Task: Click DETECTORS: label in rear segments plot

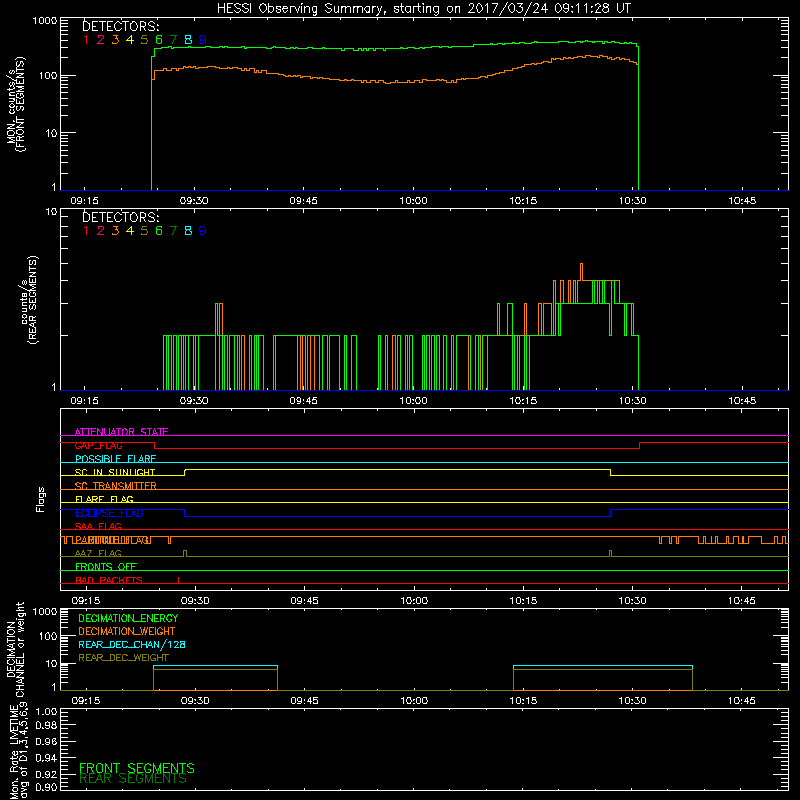Action: tap(120, 217)
